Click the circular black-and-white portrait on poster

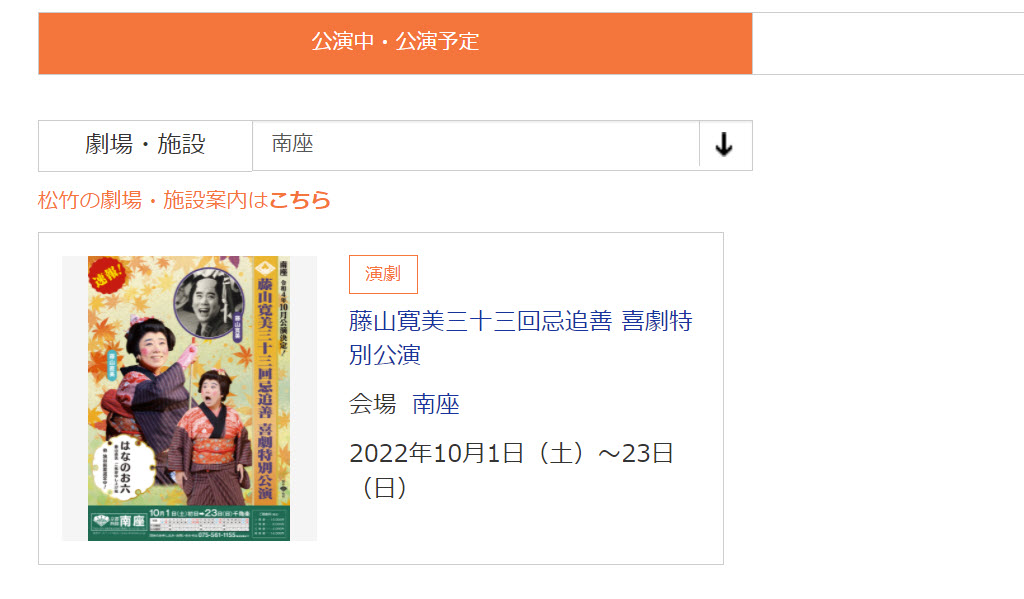point(208,304)
